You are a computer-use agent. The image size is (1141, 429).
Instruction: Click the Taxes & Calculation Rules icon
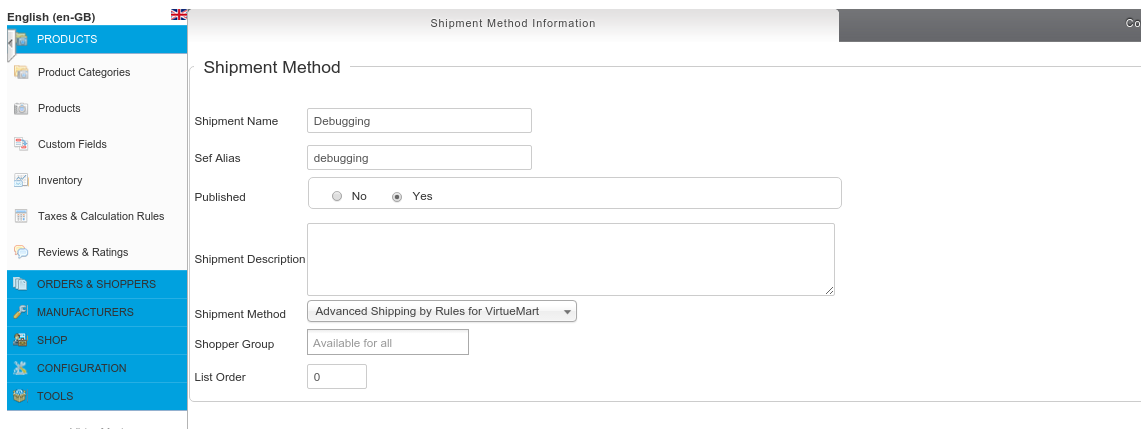(21, 216)
